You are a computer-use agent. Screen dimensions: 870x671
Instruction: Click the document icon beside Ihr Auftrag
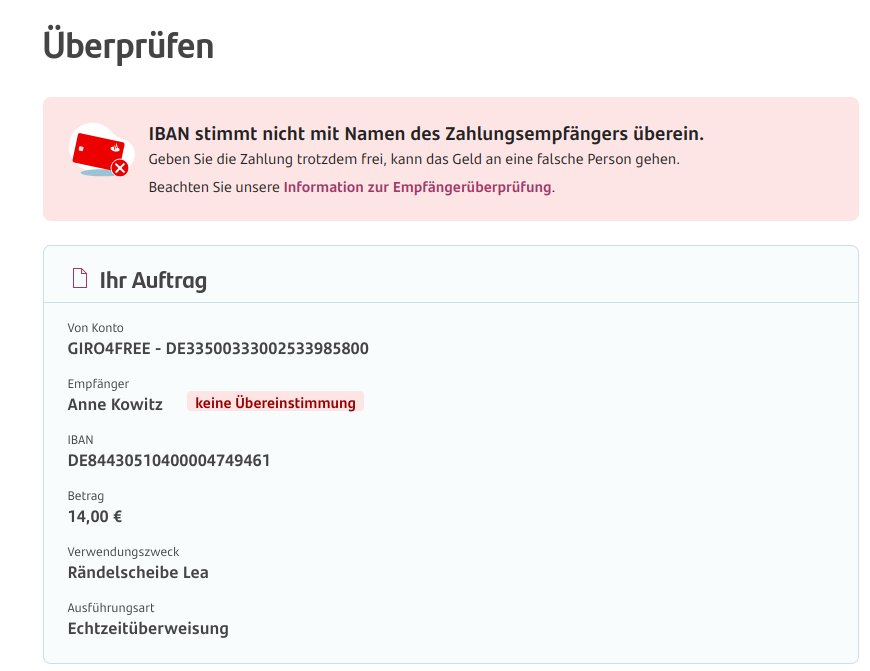79,279
